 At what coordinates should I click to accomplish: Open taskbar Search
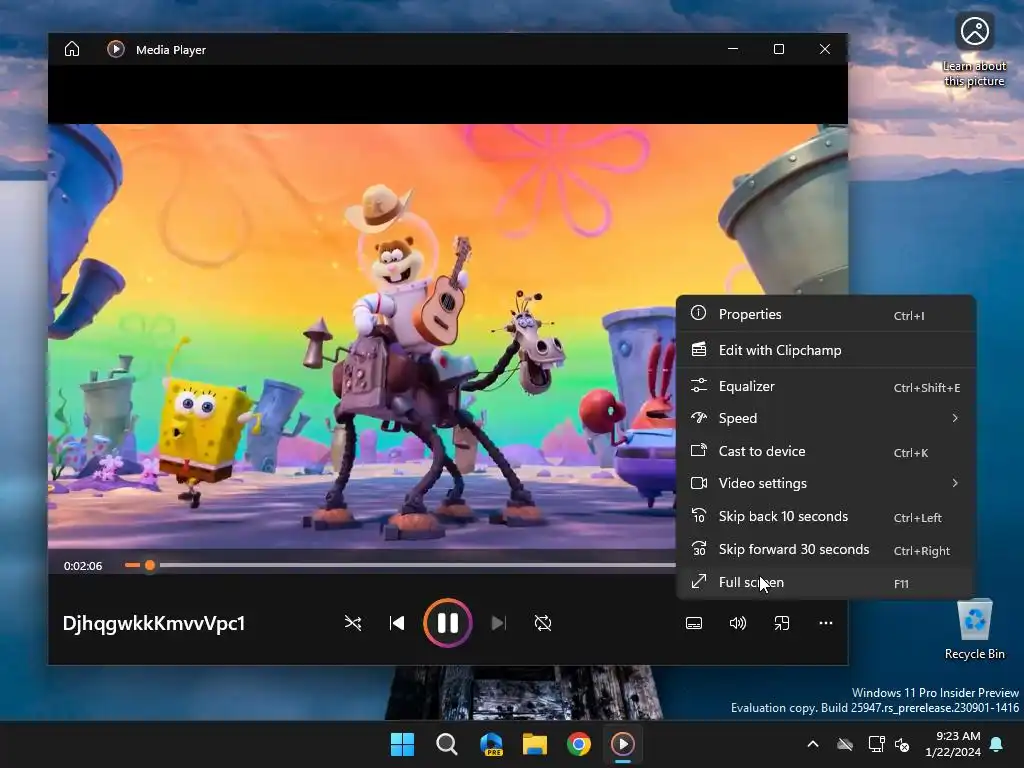pyautogui.click(x=447, y=744)
